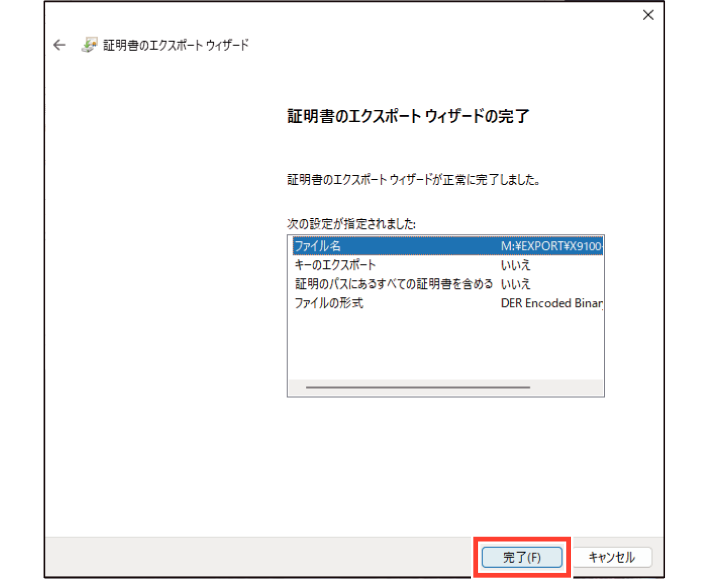This screenshot has width=708, height=580.
Task: Click the 証明書のエクスポート ウィザード title text
Action: coord(176,45)
